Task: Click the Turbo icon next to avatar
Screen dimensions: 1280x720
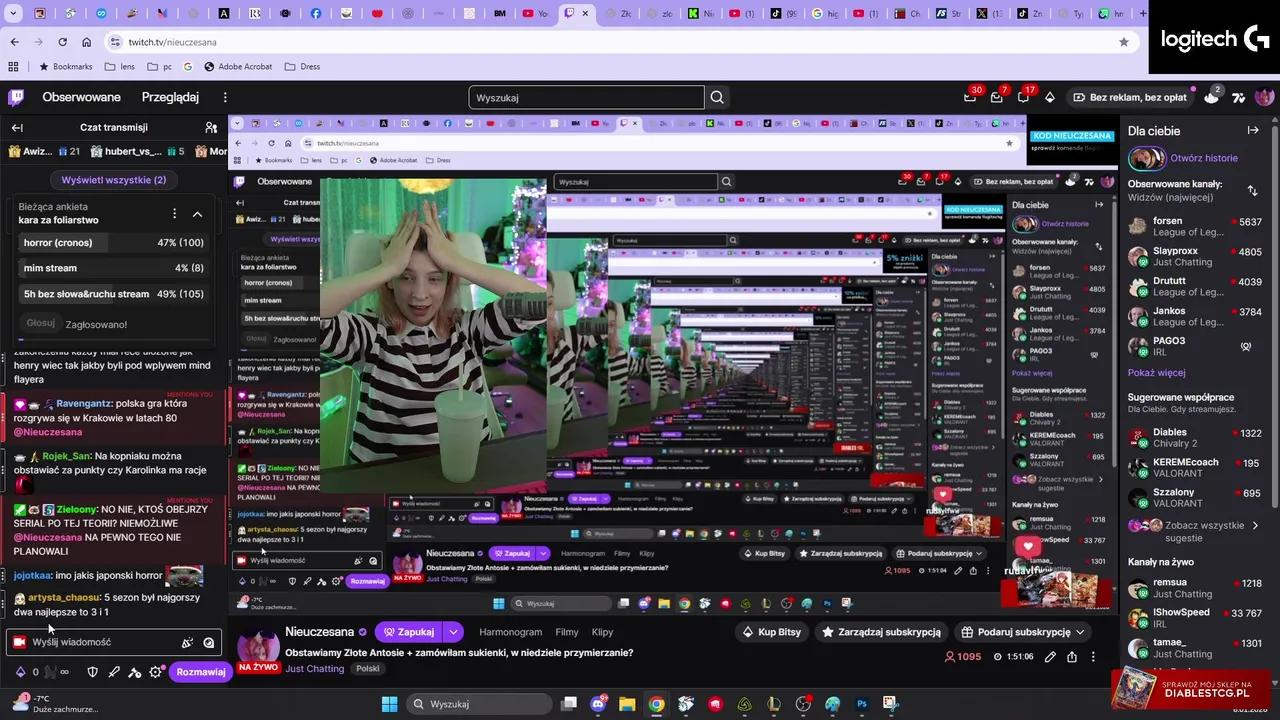Action: [1239, 97]
